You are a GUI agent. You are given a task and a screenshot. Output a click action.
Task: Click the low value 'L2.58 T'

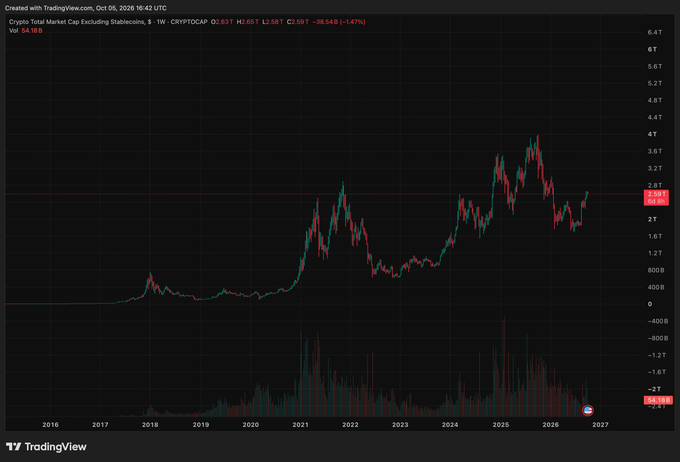pyautogui.click(x=273, y=22)
